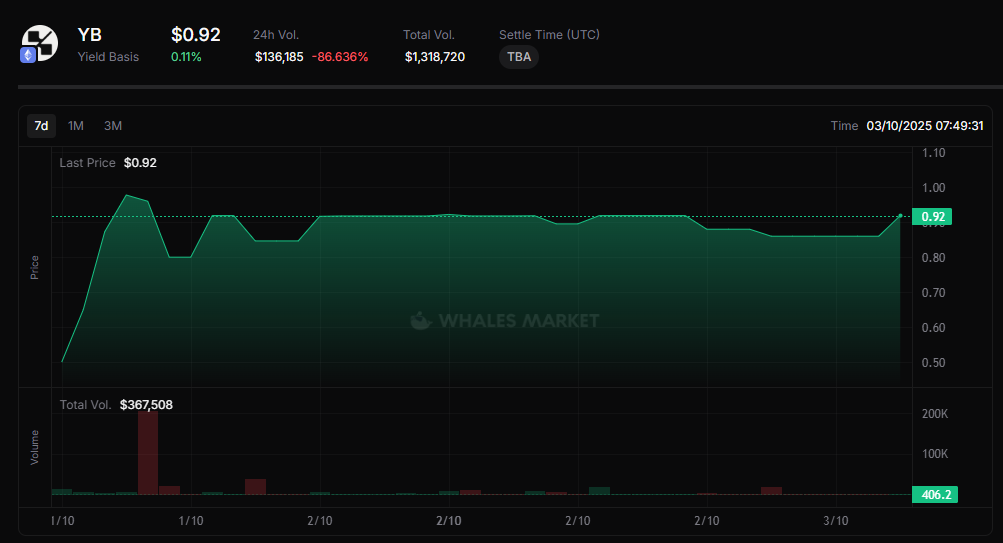Click the $367,508 volume panel total
This screenshot has height=543, width=1003.
146,405
